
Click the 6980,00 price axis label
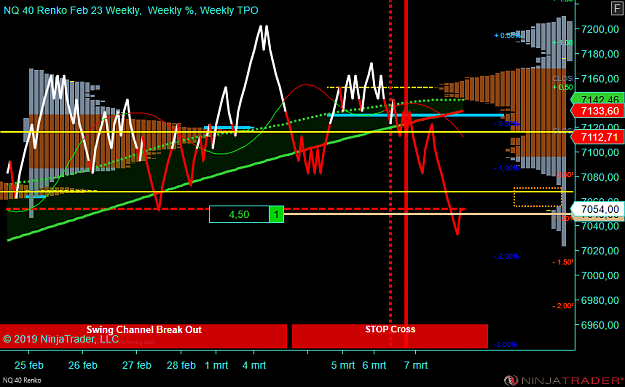[x=600, y=300]
